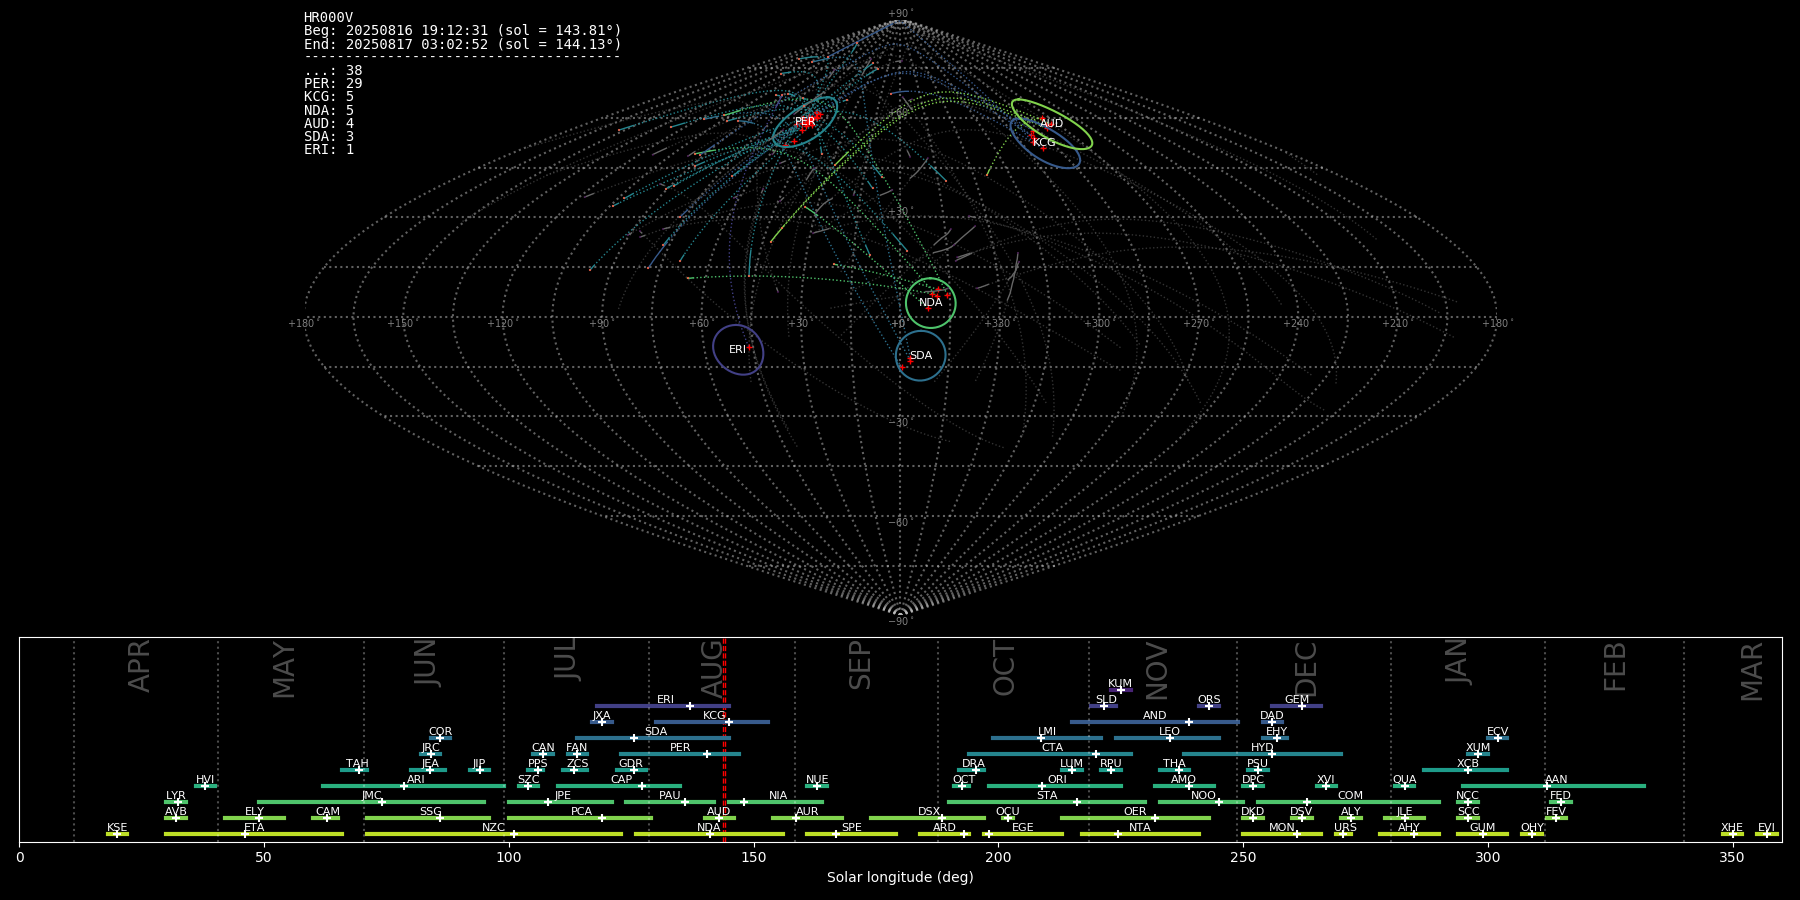Click the red dashed current solar longitude marker
Image resolution: width=1800 pixels, height=900 pixels.
724,740
